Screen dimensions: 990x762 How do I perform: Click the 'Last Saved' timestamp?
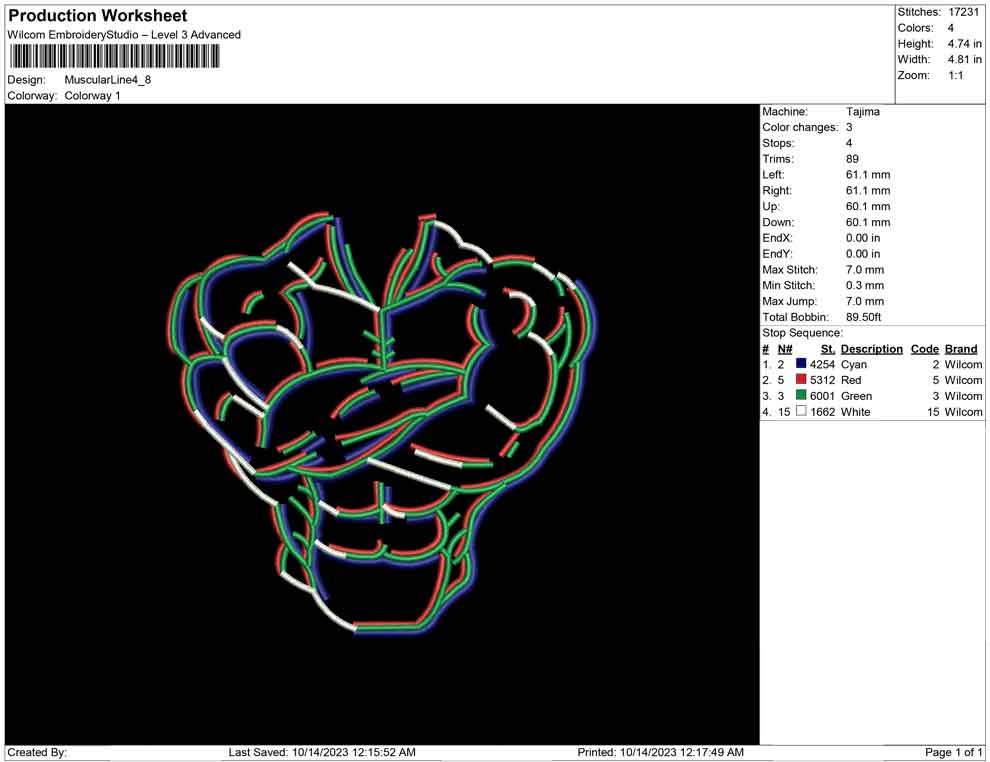[322, 752]
